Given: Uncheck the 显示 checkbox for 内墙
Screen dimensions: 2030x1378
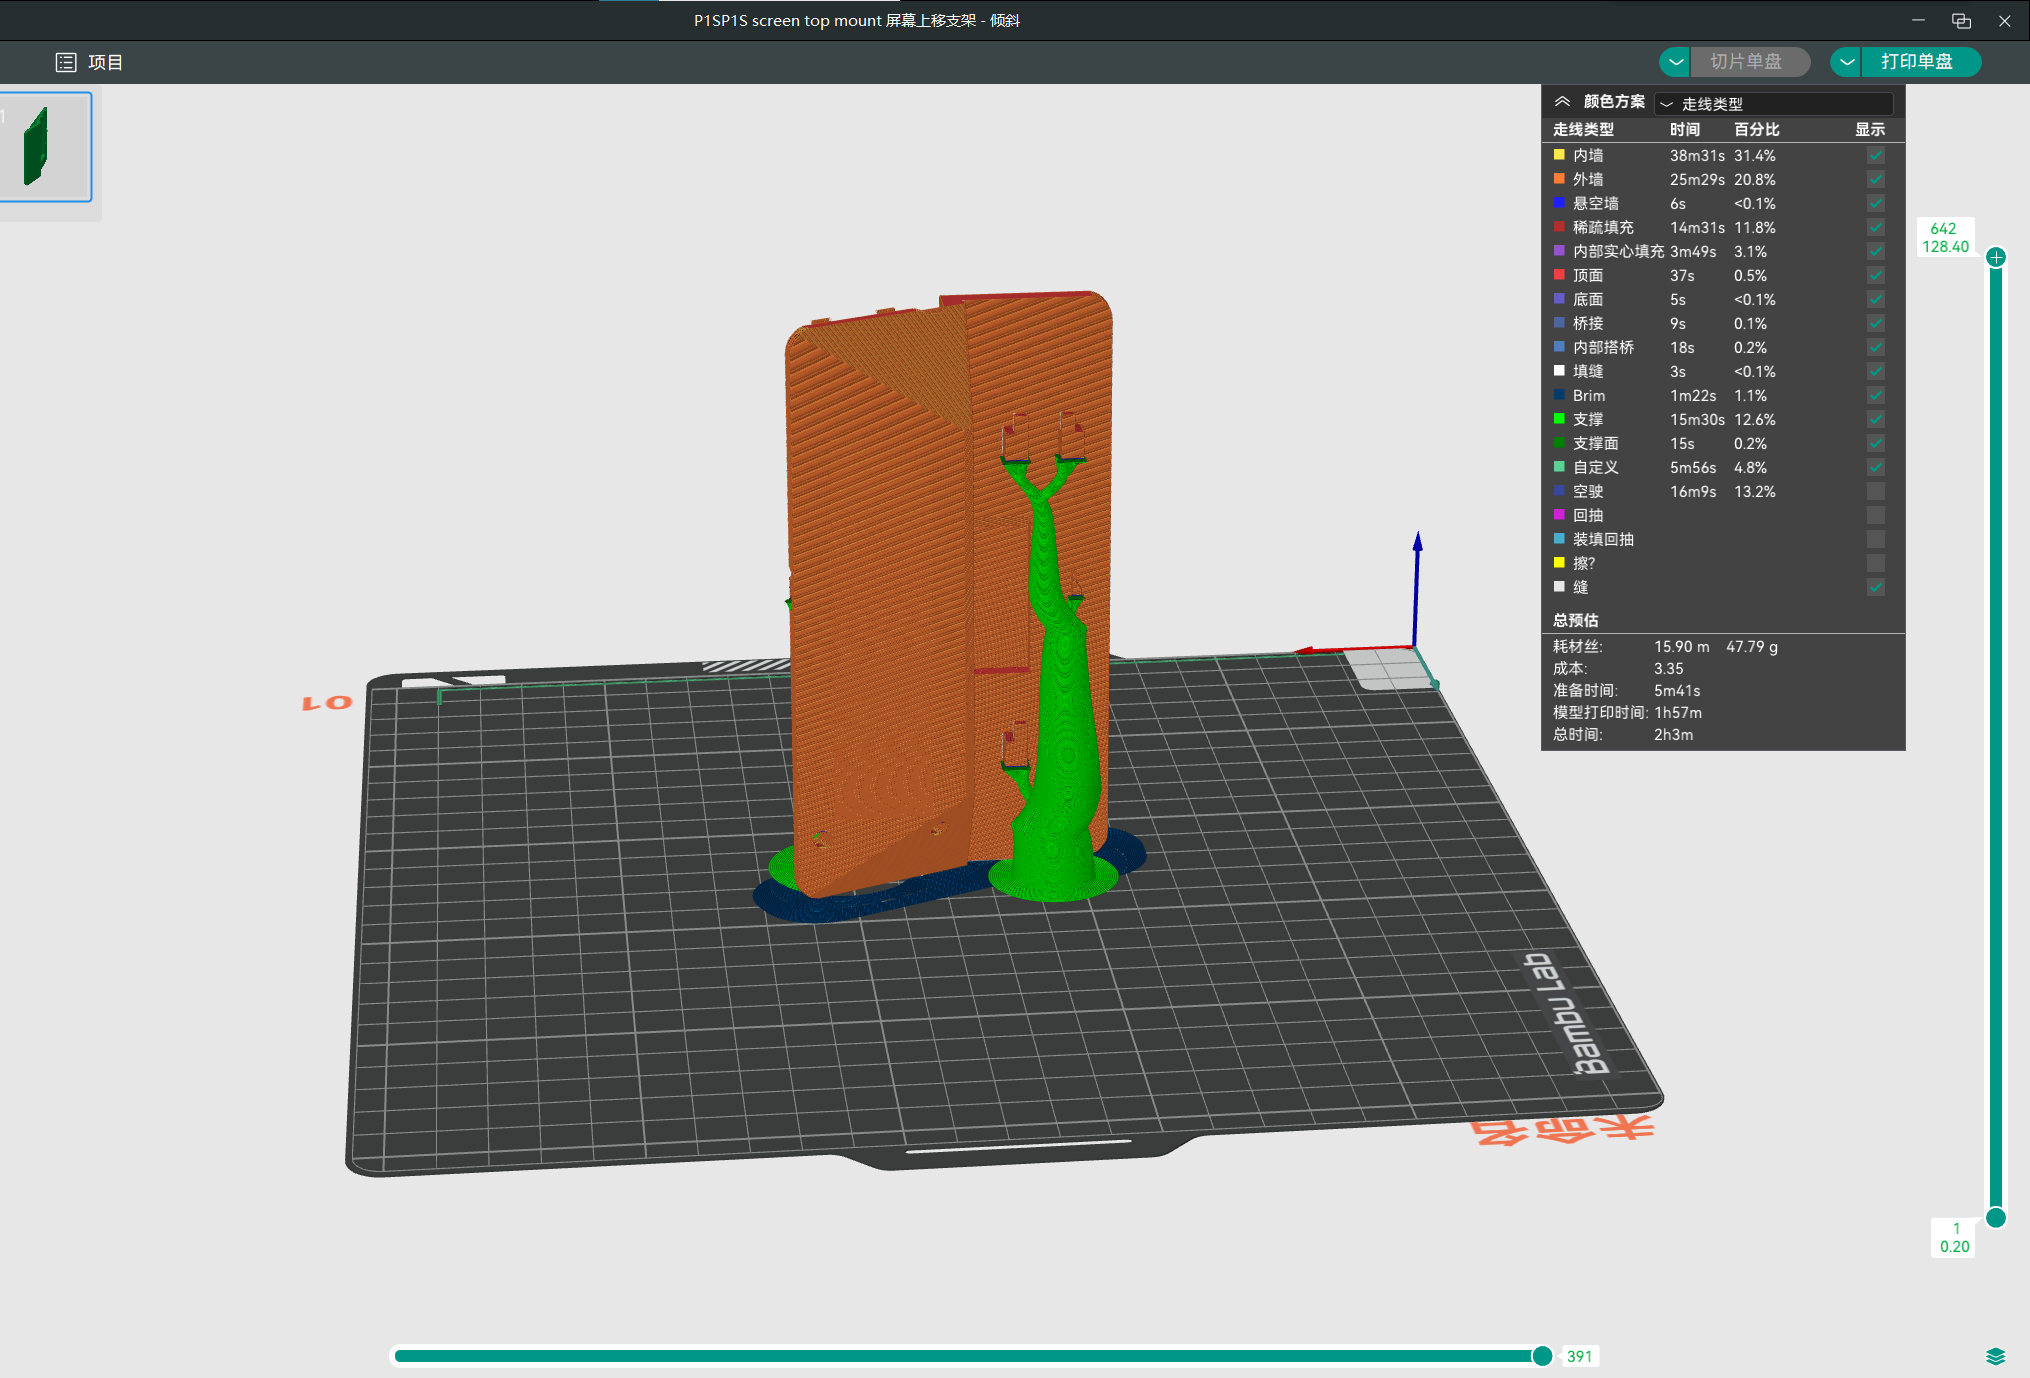Looking at the screenshot, I should tap(1875, 155).
